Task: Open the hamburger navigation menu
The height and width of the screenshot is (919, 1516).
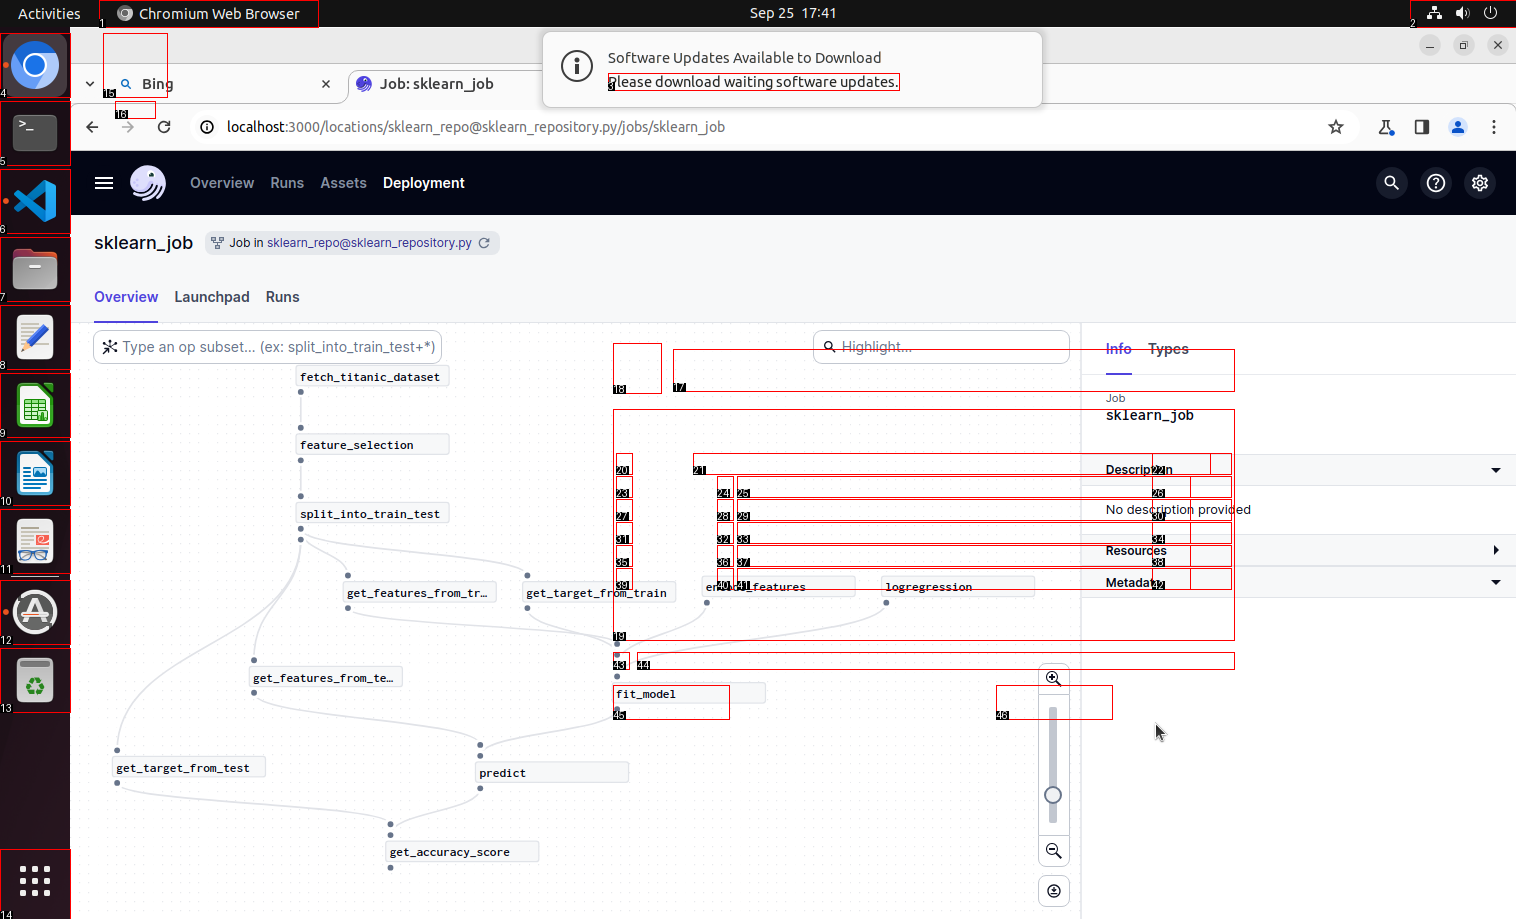Action: click(x=104, y=183)
